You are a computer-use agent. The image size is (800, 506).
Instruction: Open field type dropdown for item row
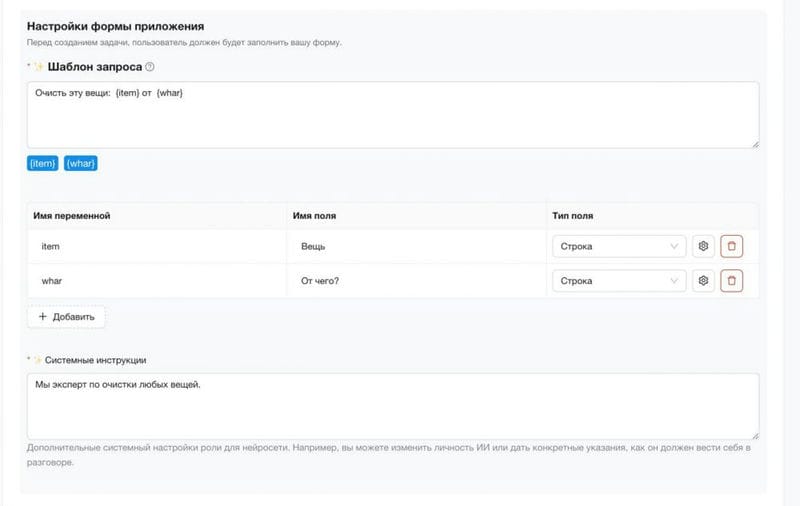(619, 246)
